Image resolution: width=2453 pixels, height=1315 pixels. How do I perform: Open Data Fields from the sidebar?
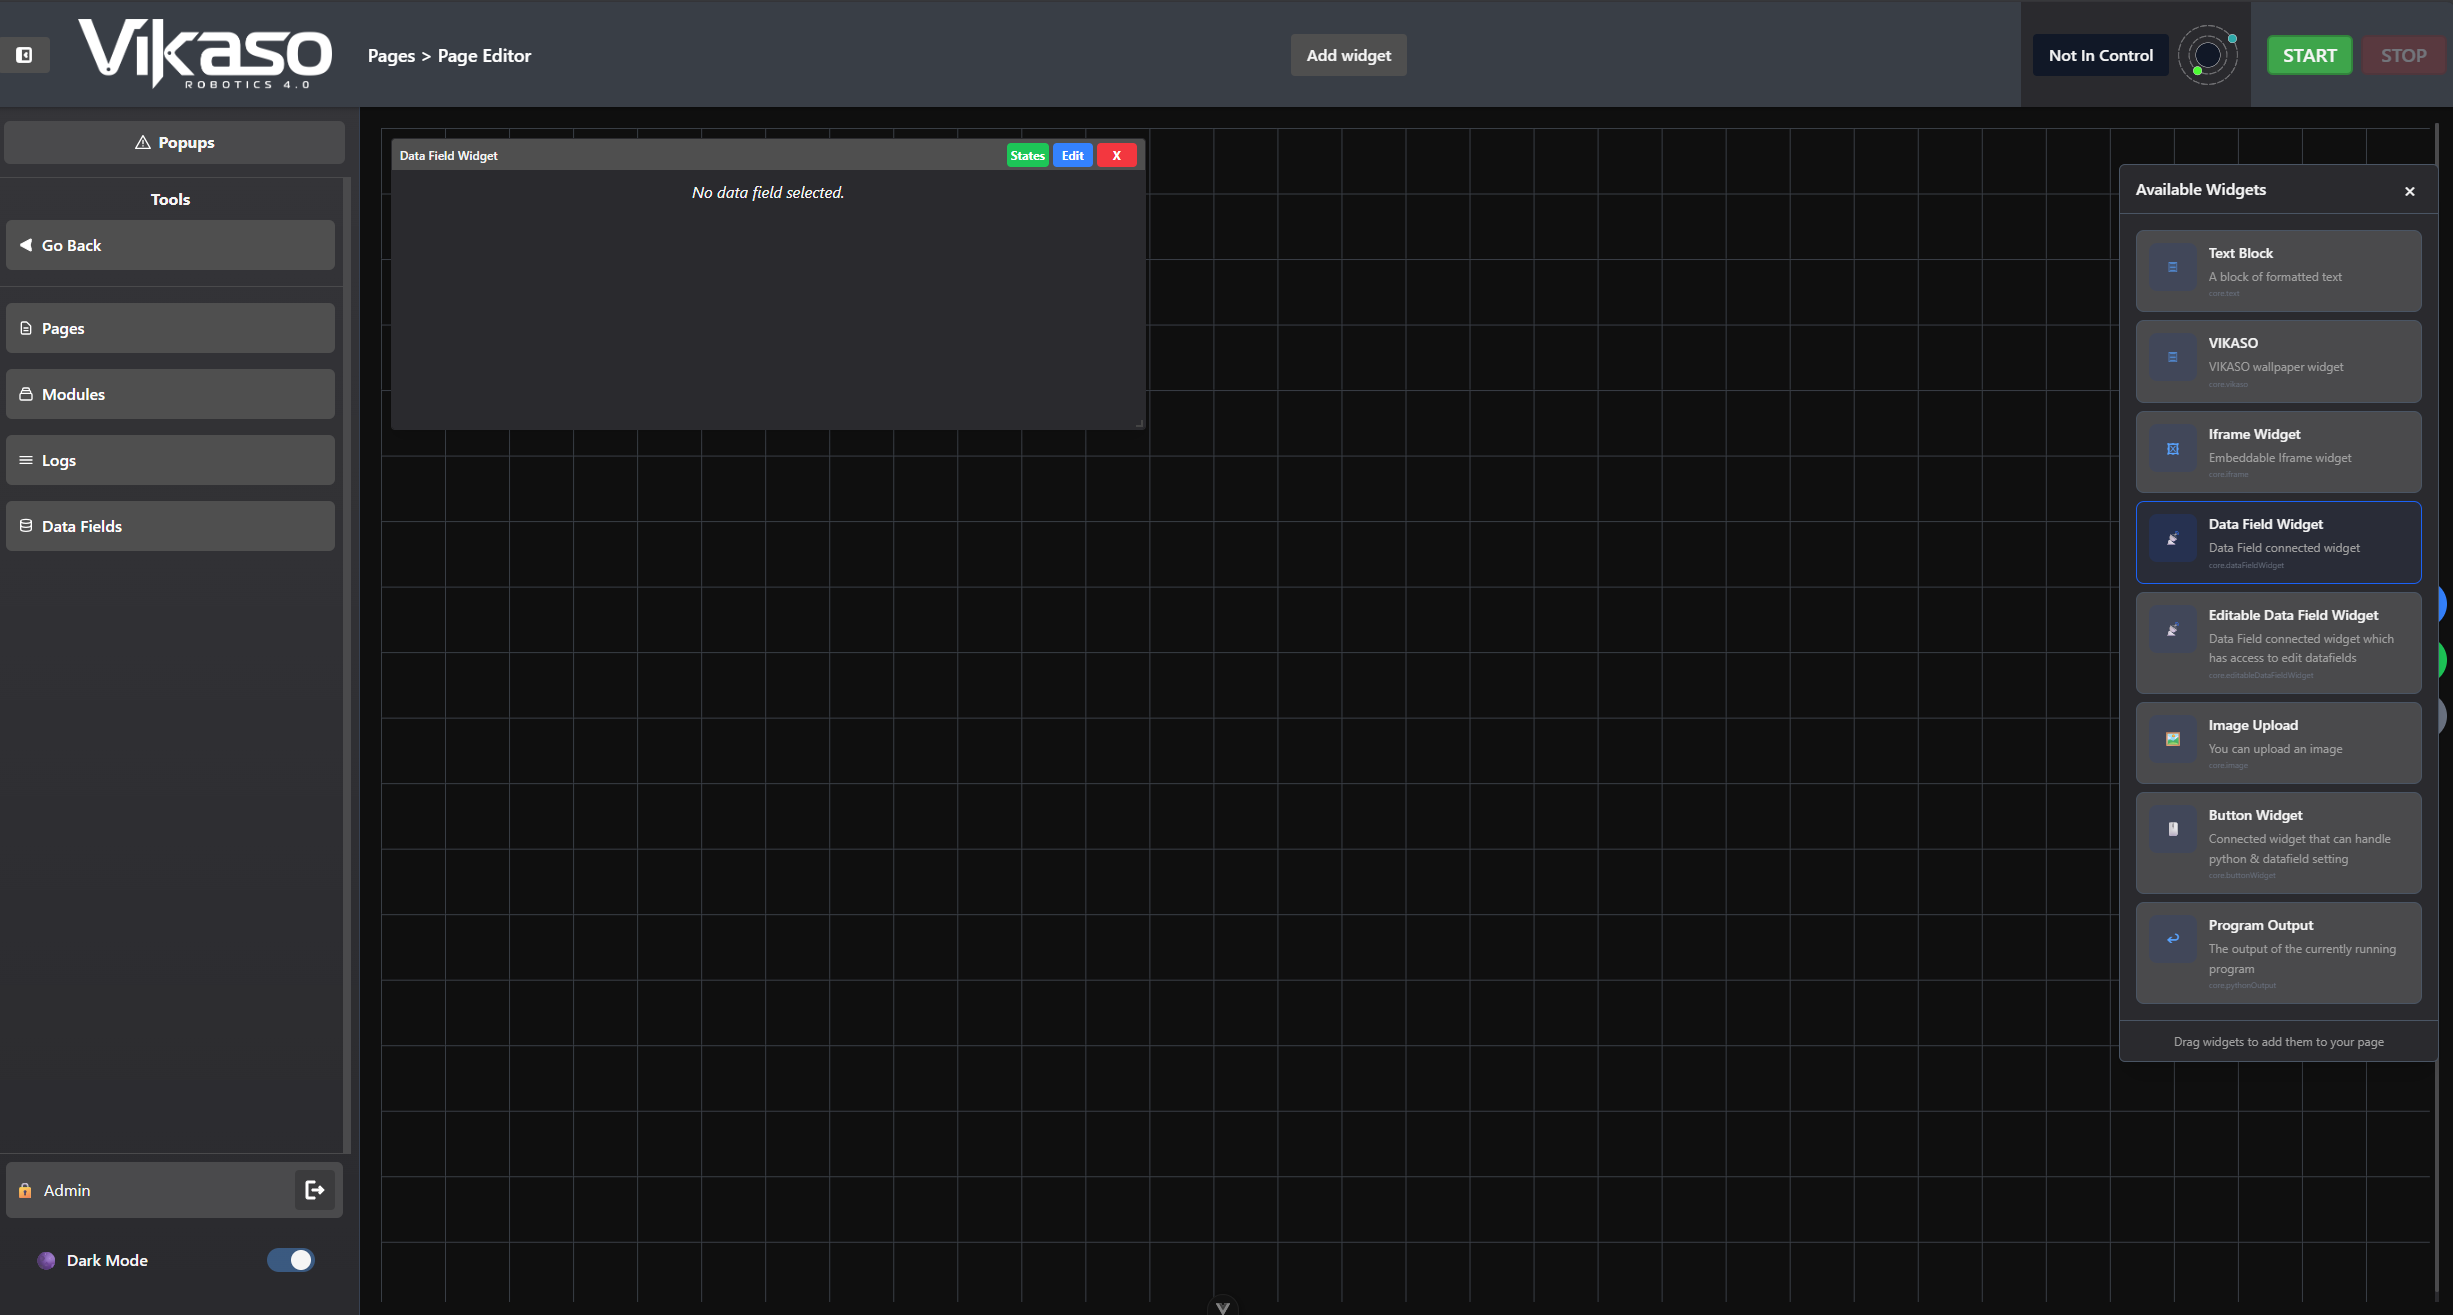pos(170,526)
